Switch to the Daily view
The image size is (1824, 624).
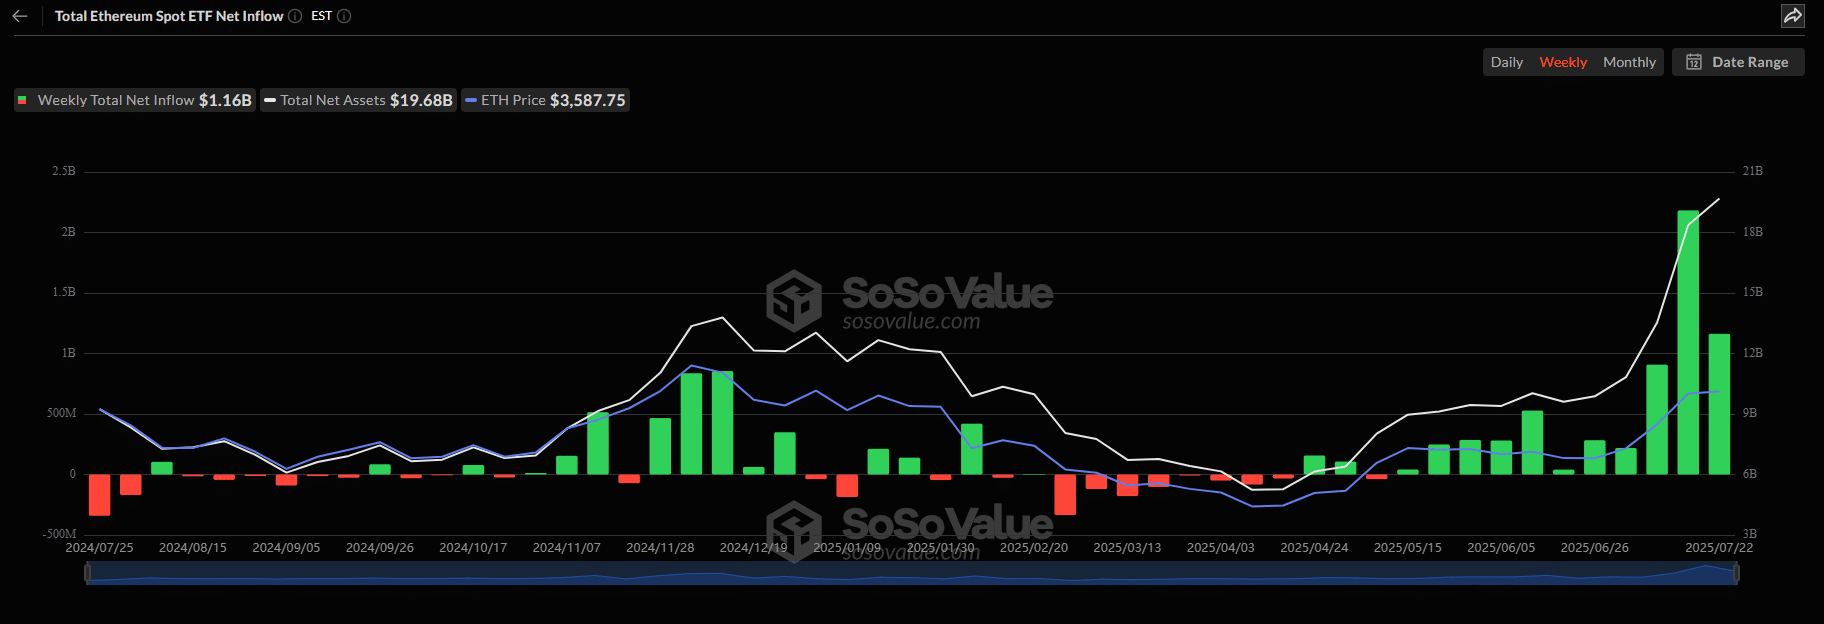[1506, 62]
